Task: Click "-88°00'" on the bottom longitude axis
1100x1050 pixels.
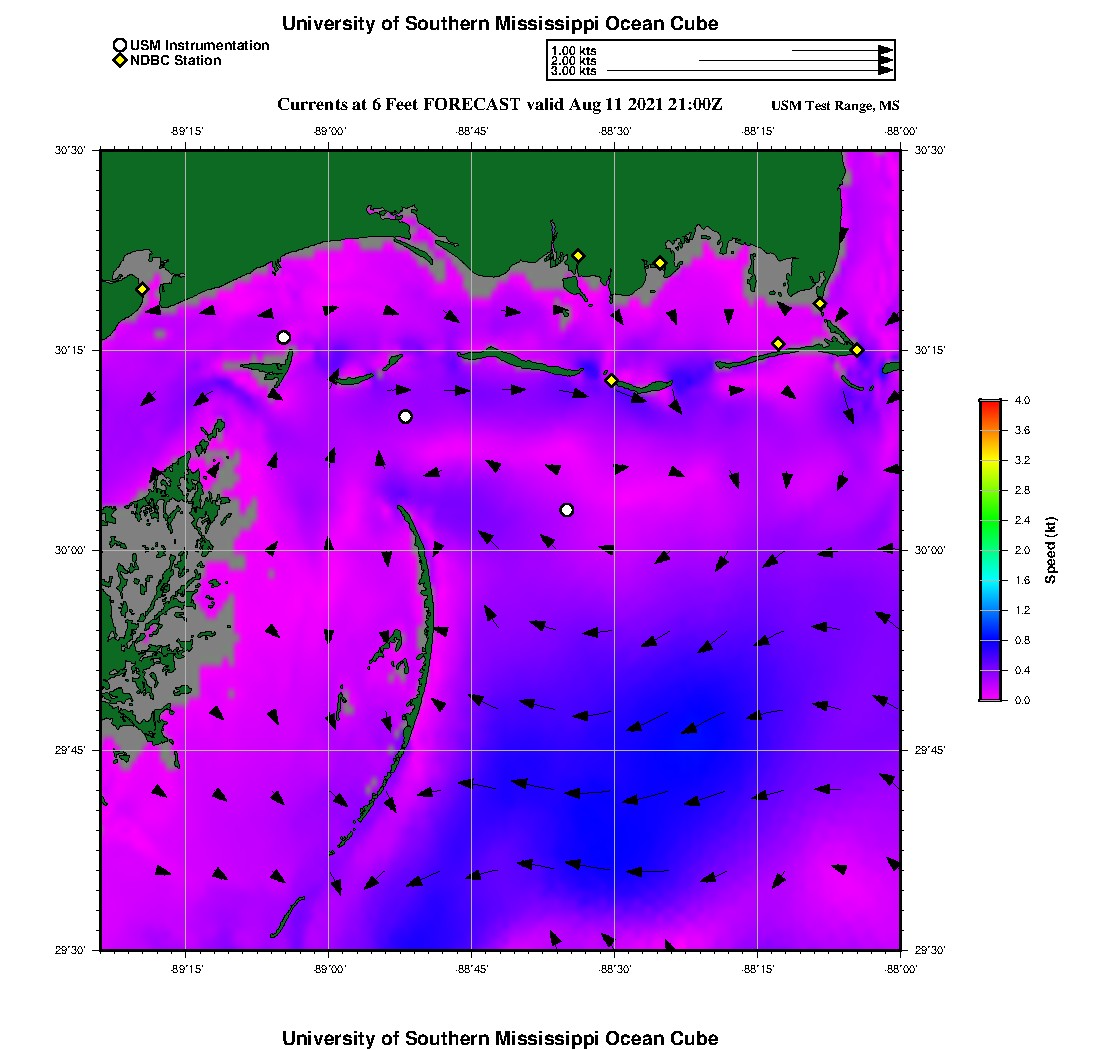Action: pos(901,969)
